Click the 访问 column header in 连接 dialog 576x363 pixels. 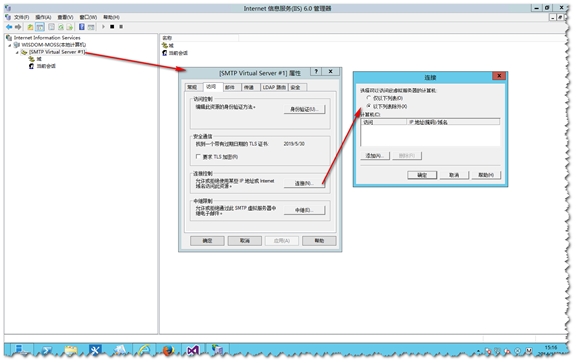pos(384,122)
